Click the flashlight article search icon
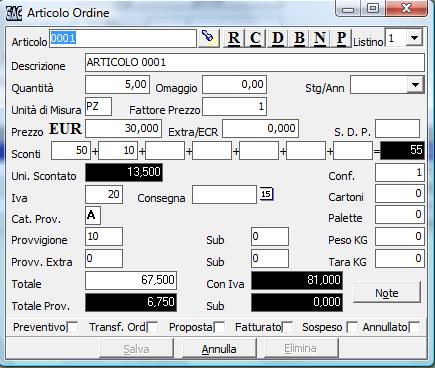The width and height of the screenshot is (435, 368). click(209, 38)
